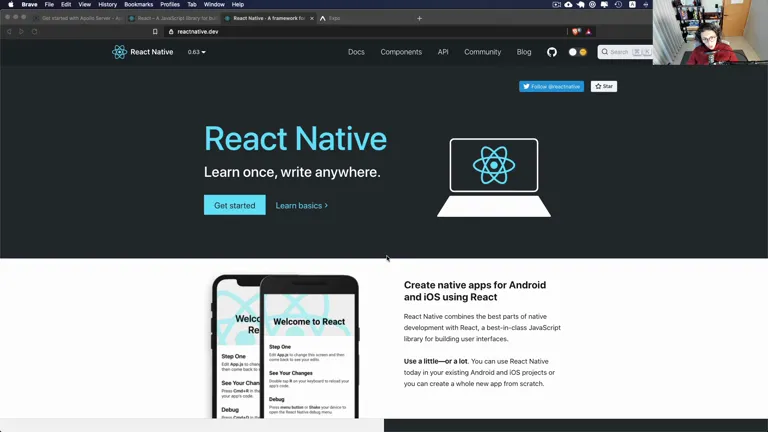Click the GitHub Star button

click(x=603, y=86)
